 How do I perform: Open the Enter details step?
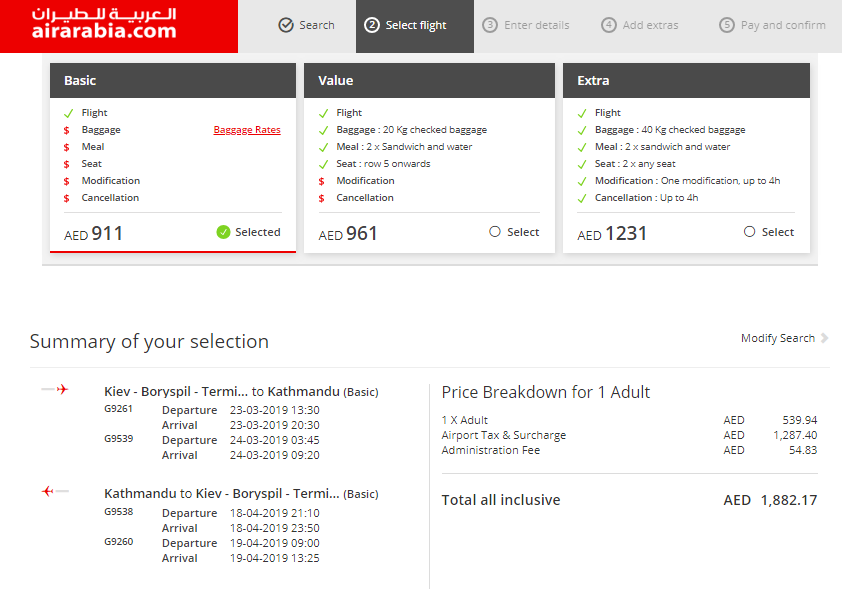coord(526,25)
